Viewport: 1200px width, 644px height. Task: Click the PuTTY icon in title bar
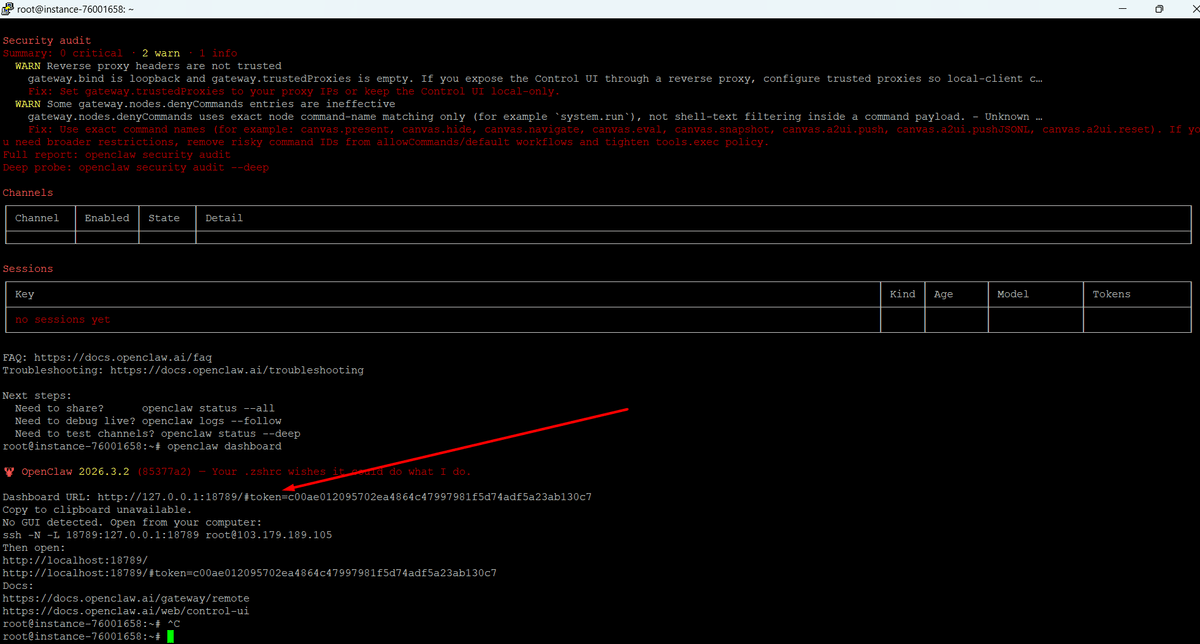click(x=8, y=8)
